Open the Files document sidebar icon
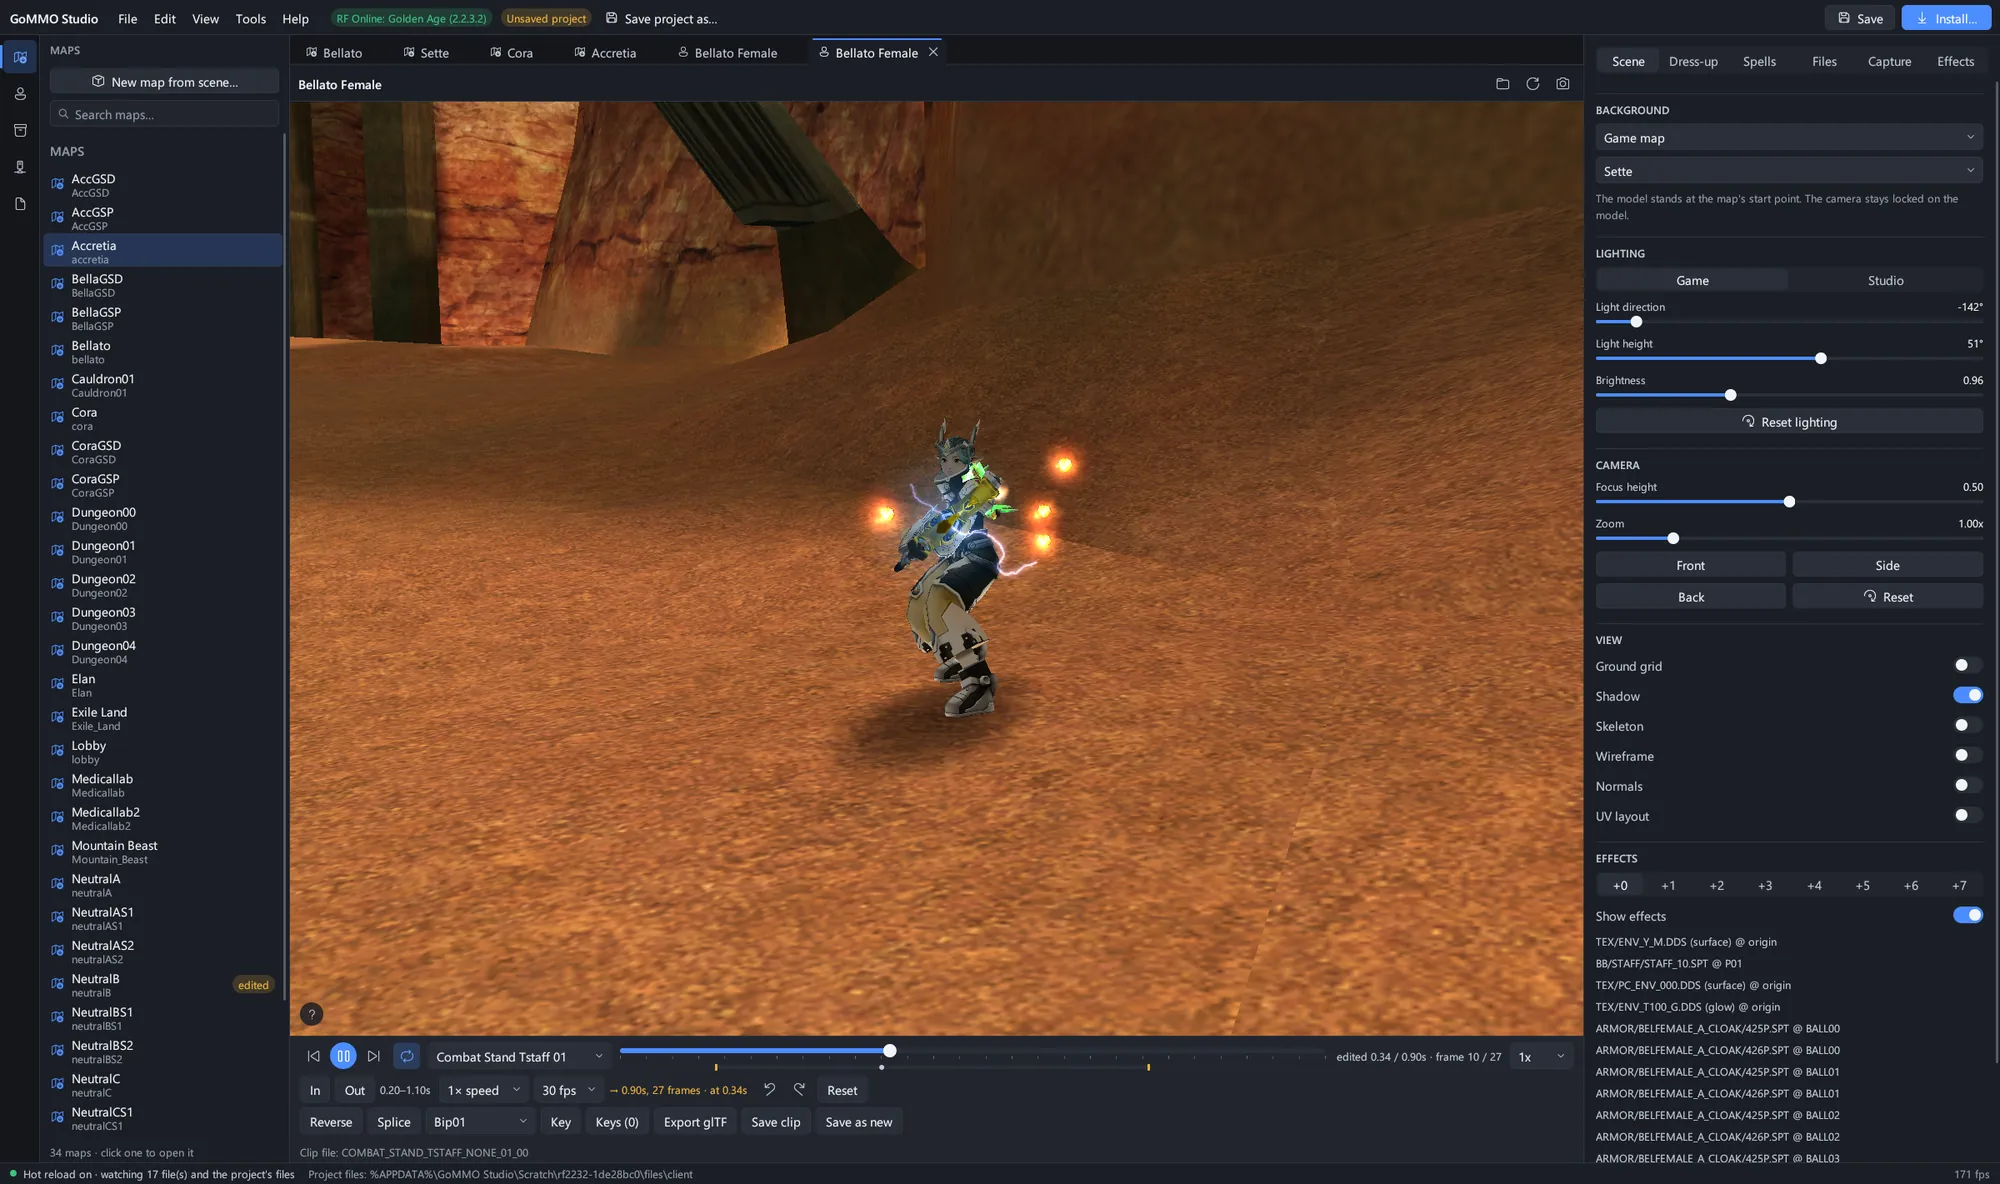2000x1184 pixels. point(20,204)
